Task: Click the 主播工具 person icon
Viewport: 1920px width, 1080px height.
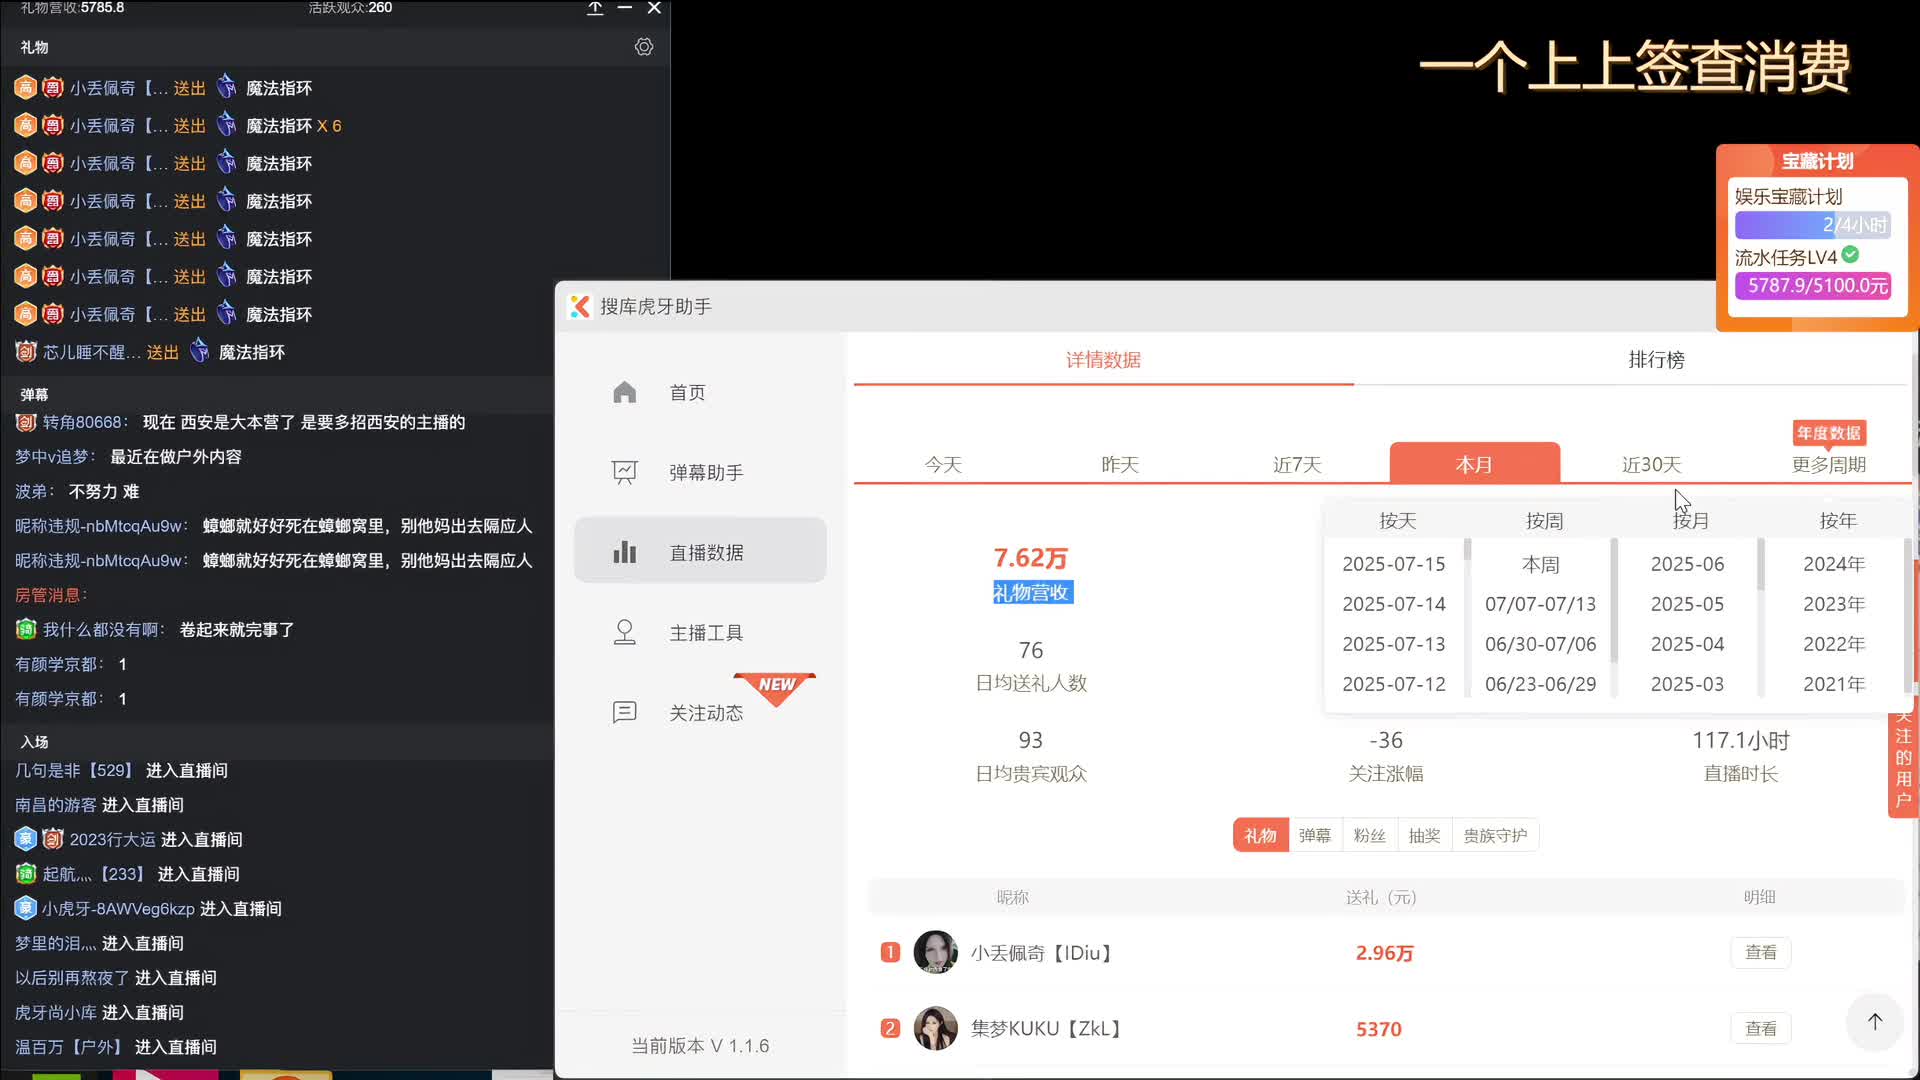Action: pyautogui.click(x=625, y=632)
